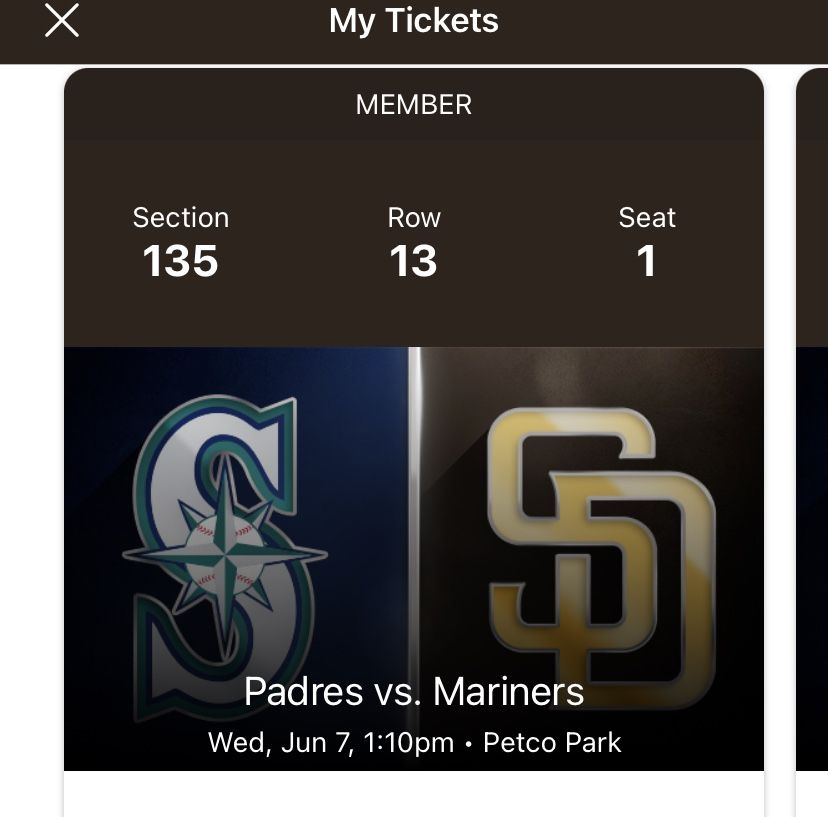Select section number 135
The width and height of the screenshot is (828, 817).
181,262
